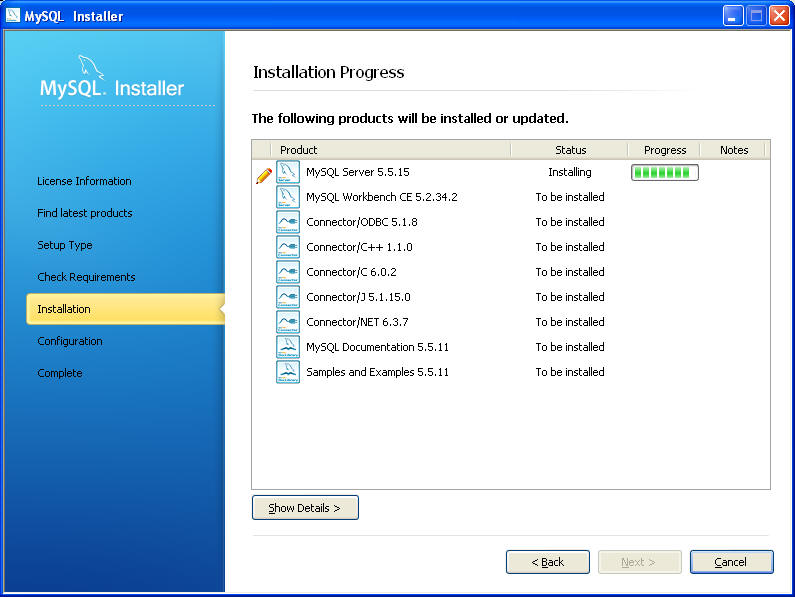Expand installation log with Show Details

point(305,508)
